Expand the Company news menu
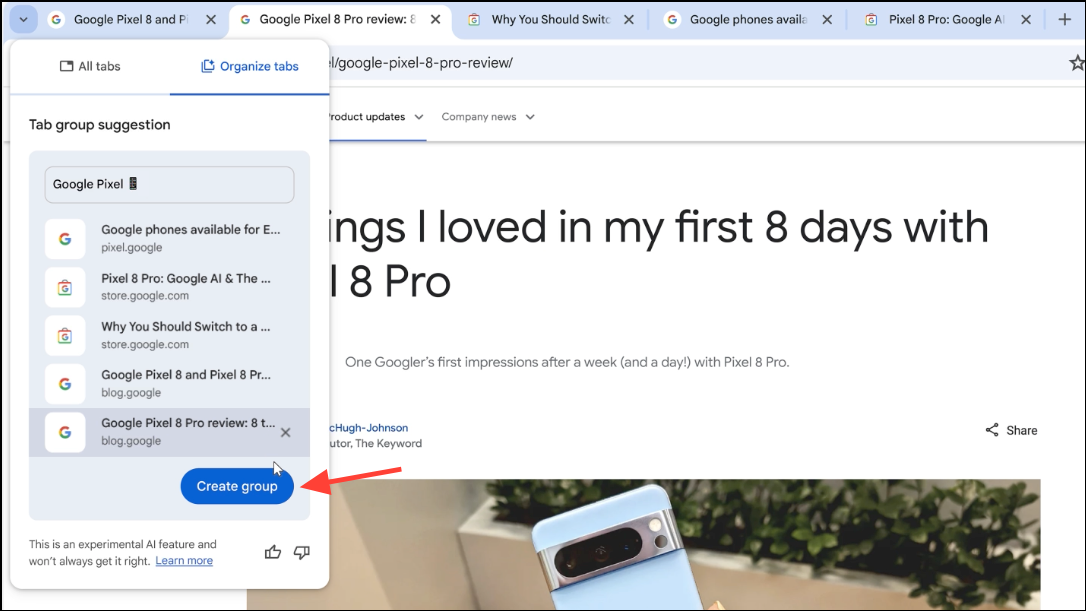Viewport: 1086px width, 611px height. point(488,117)
